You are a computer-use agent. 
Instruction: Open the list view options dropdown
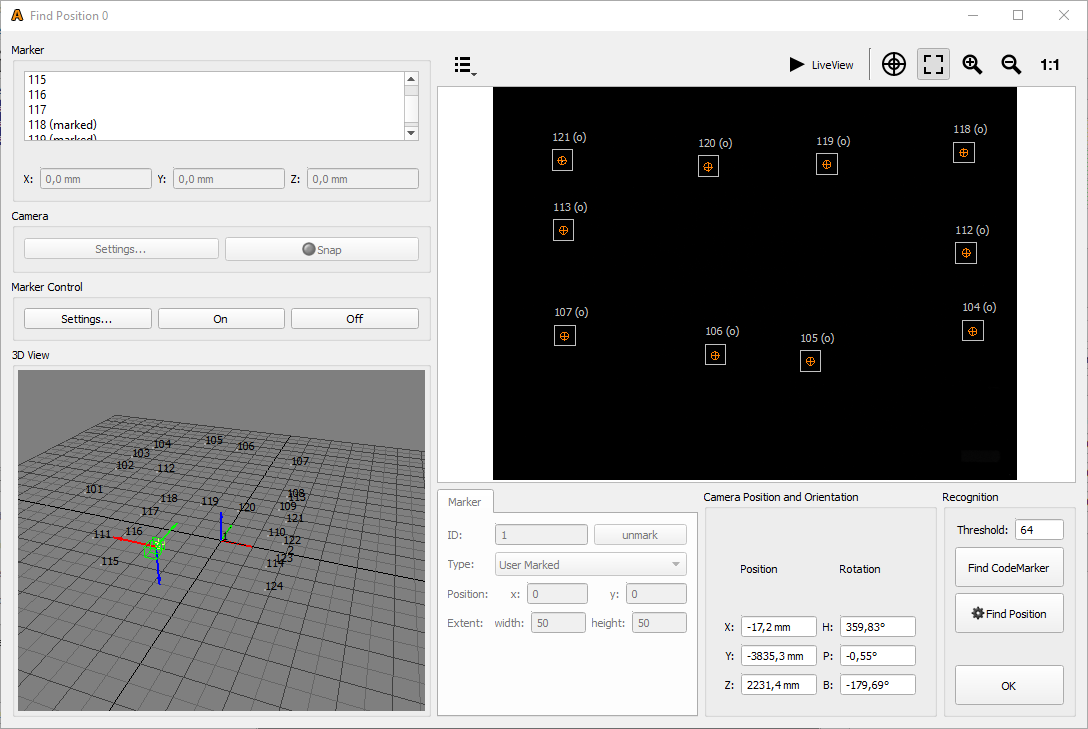(464, 65)
